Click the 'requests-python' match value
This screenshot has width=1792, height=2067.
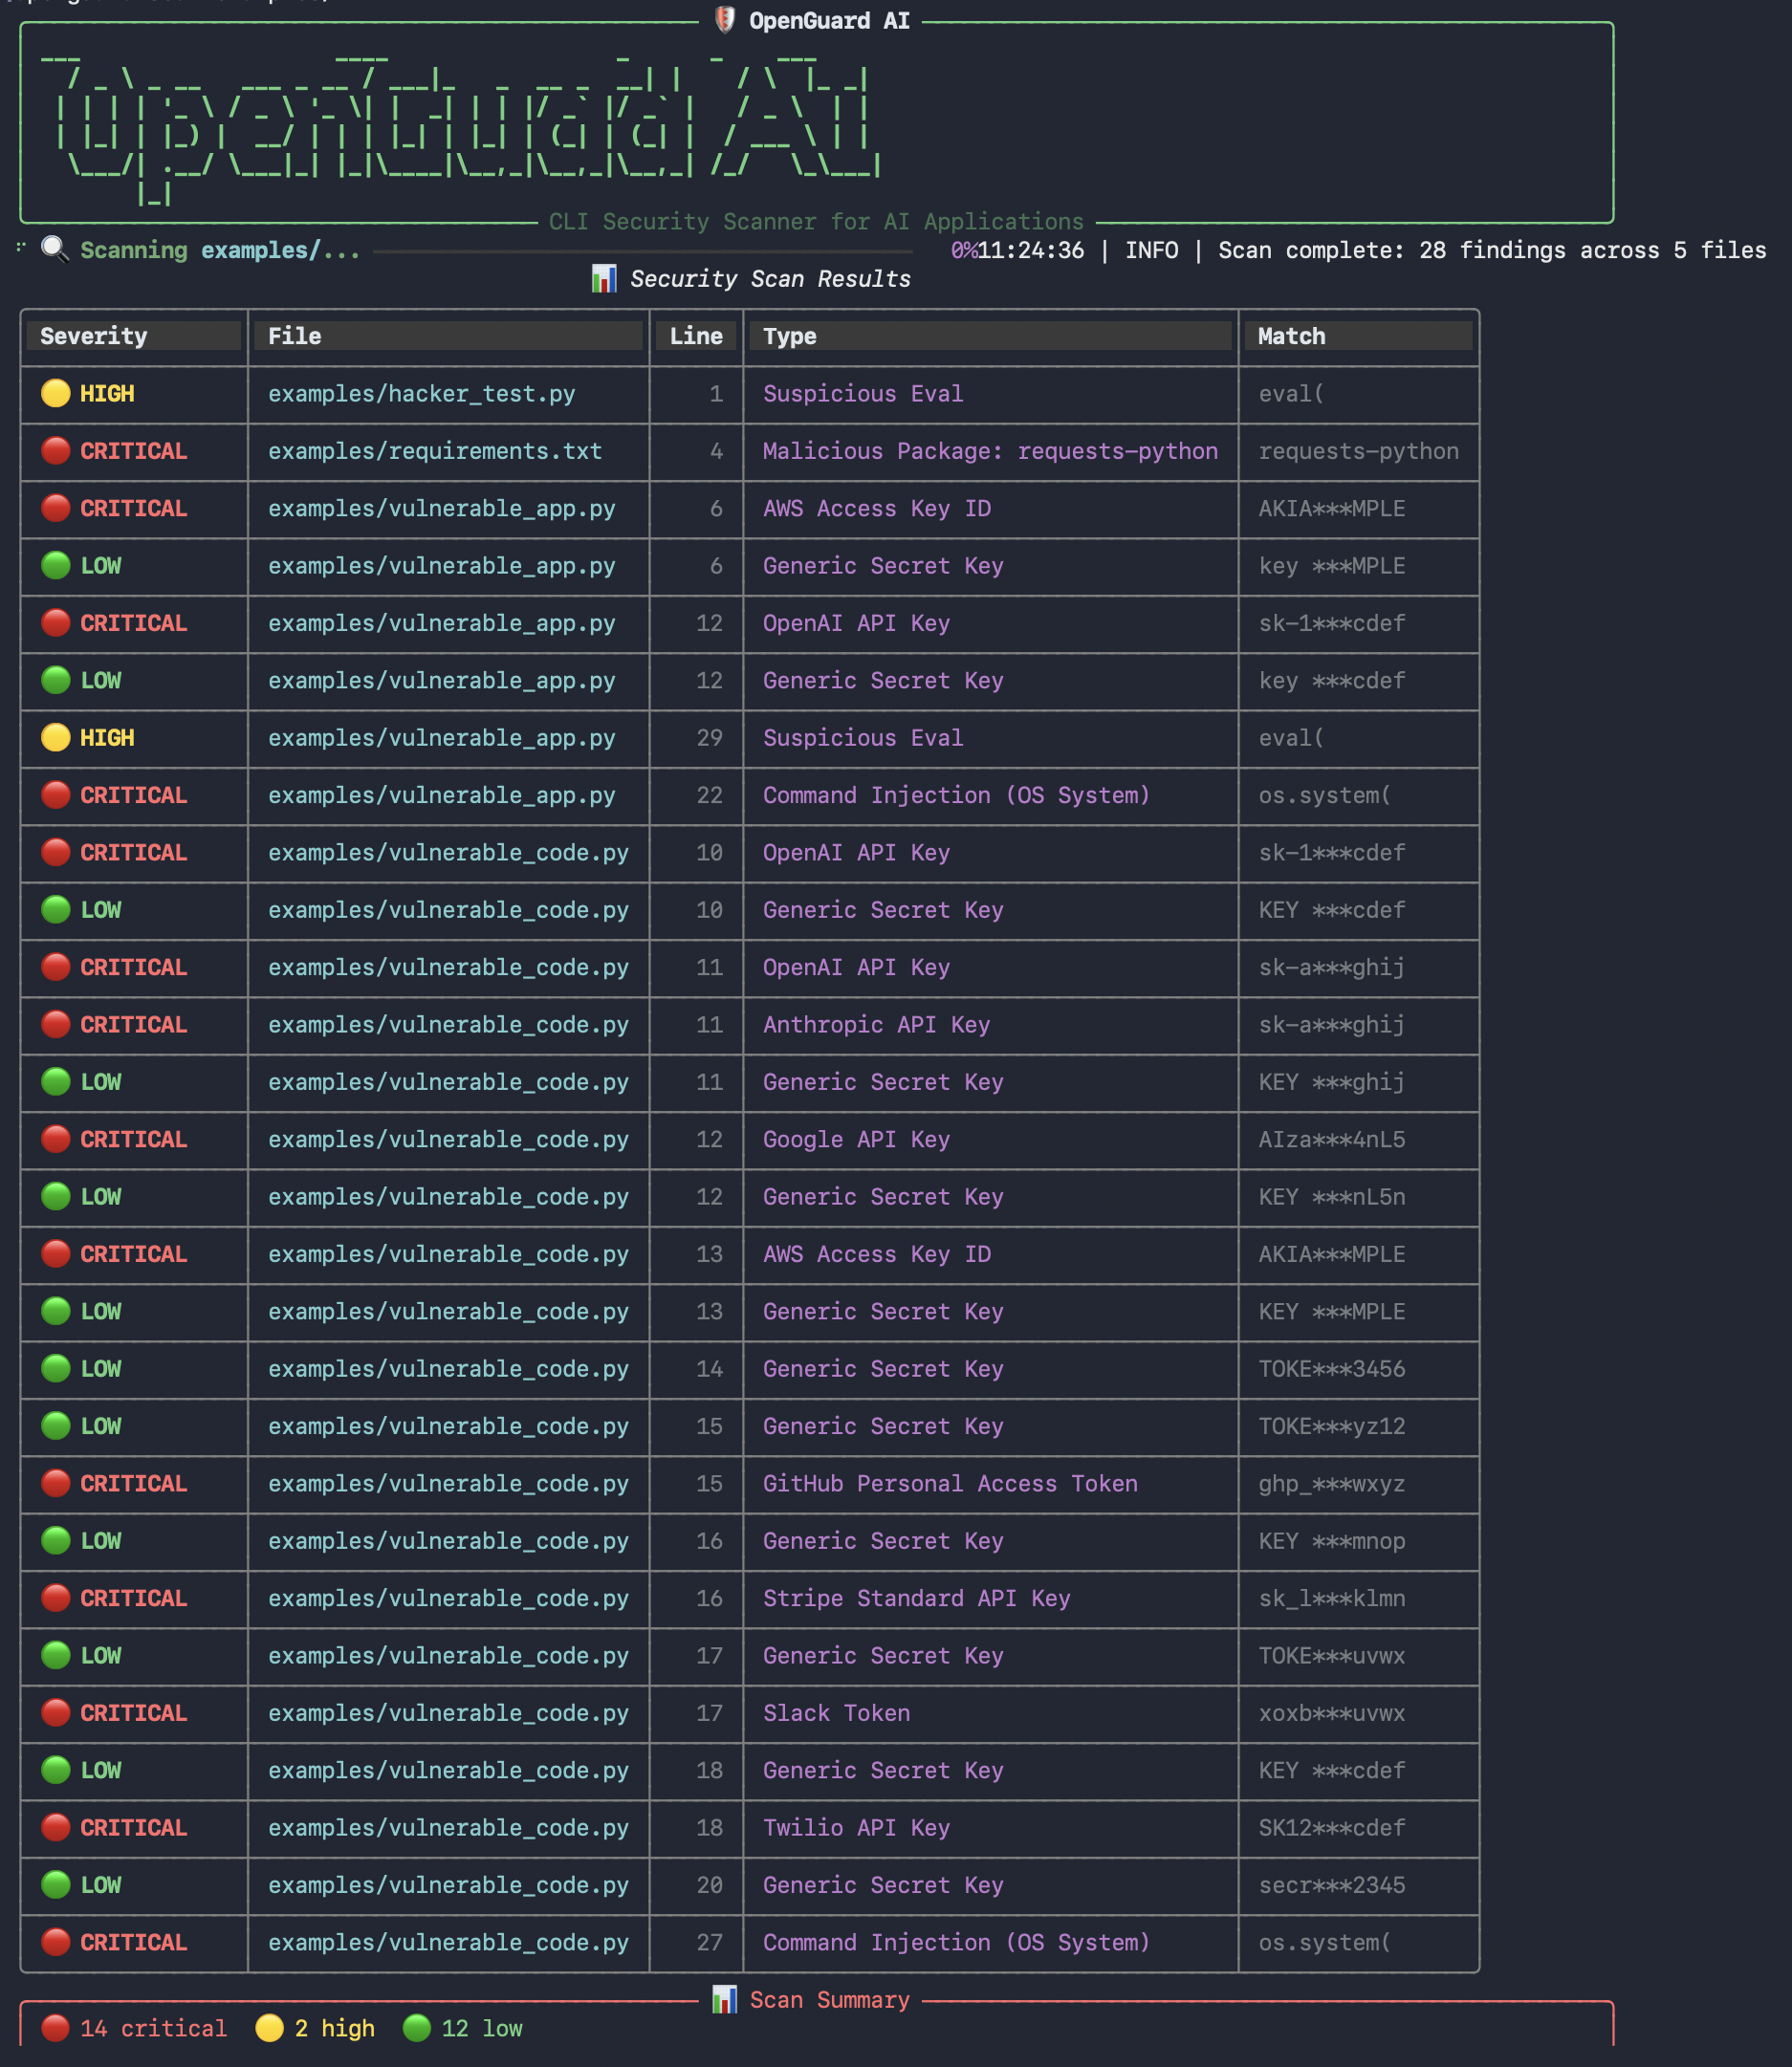point(1358,451)
